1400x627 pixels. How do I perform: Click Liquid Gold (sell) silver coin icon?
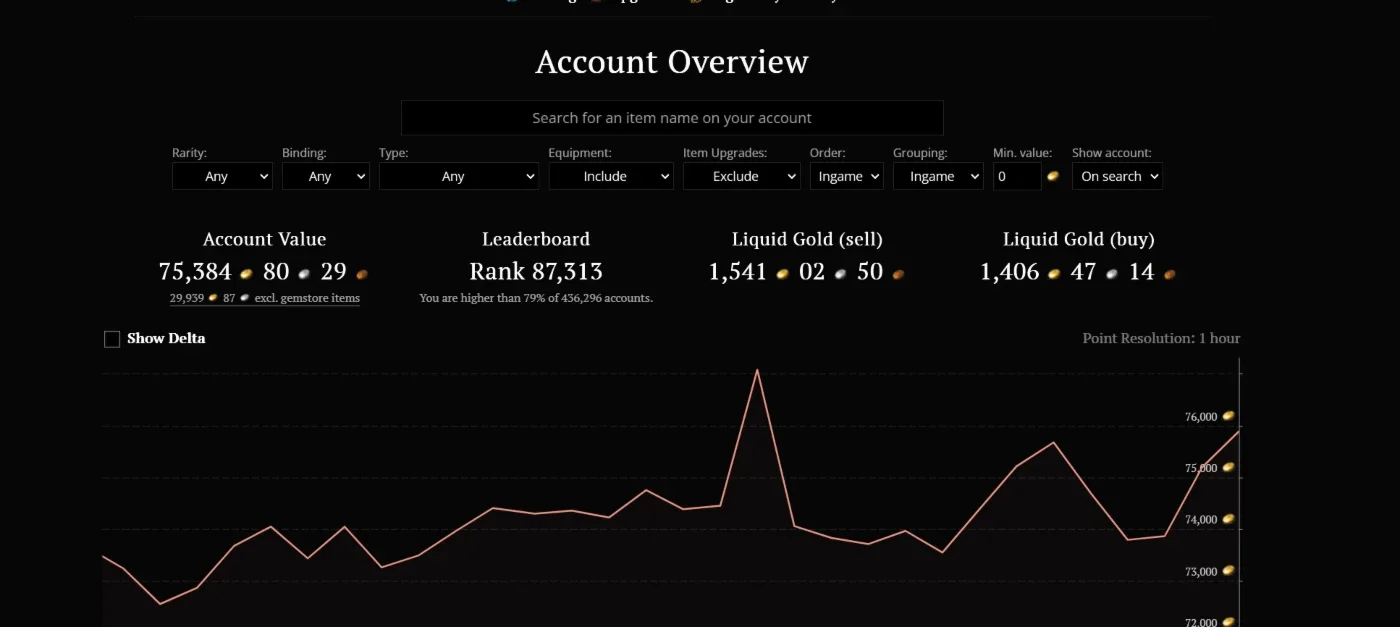point(841,273)
